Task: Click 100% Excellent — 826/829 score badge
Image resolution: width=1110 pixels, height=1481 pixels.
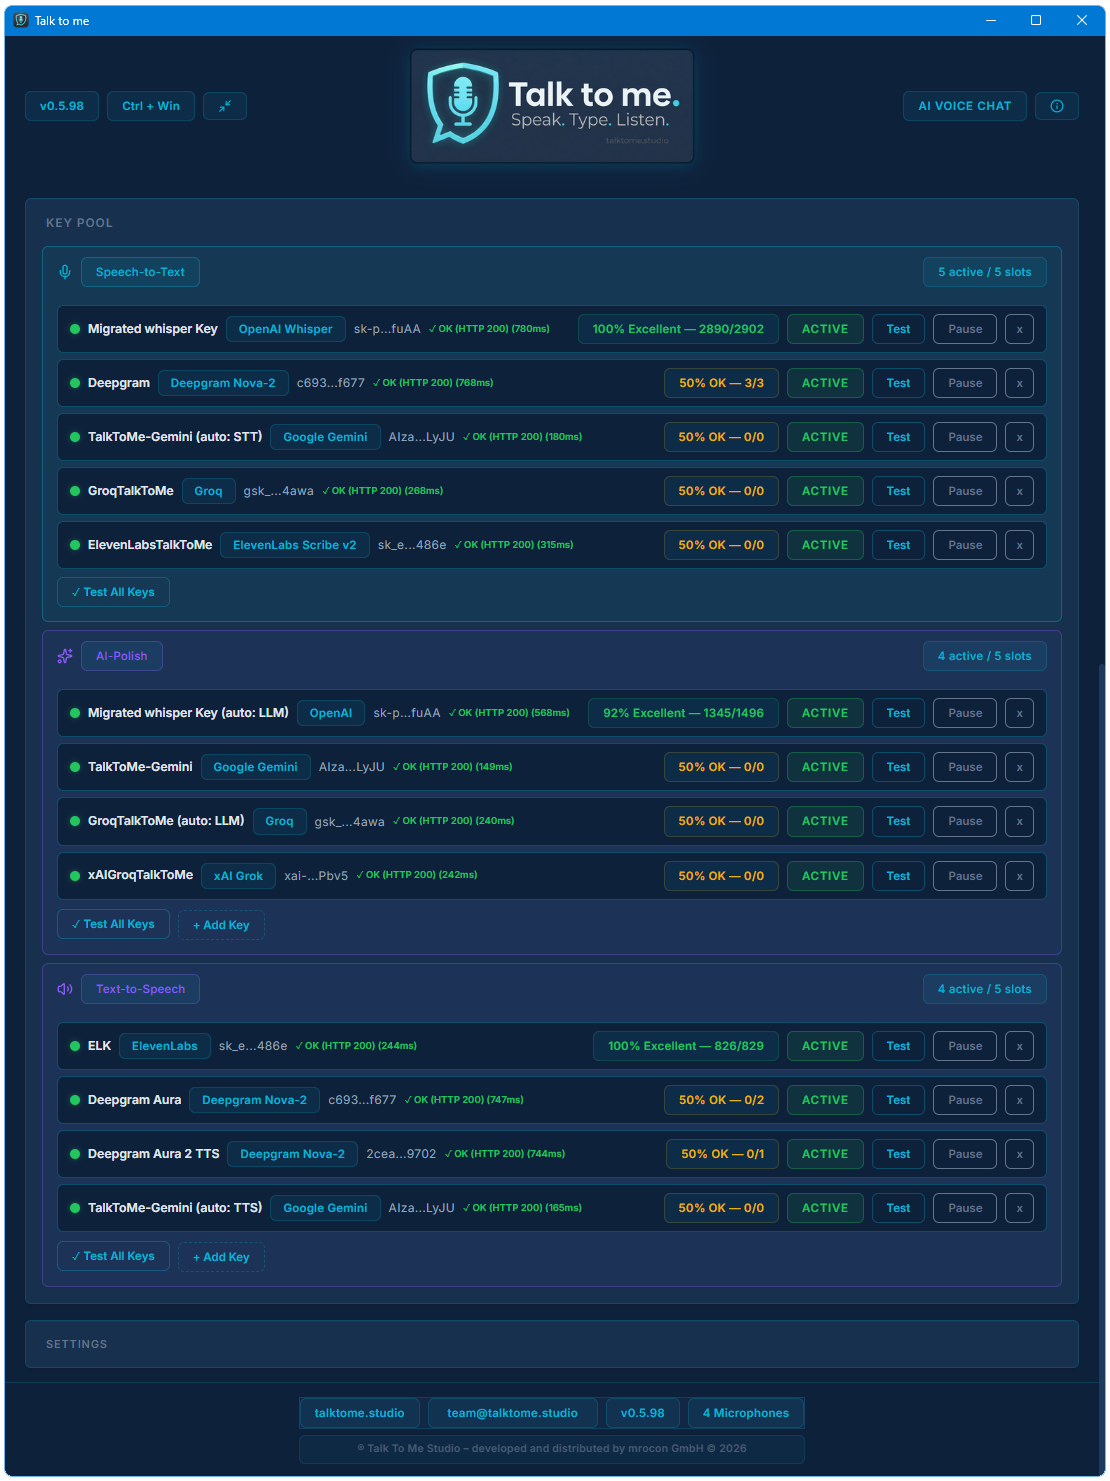Action: (686, 1046)
